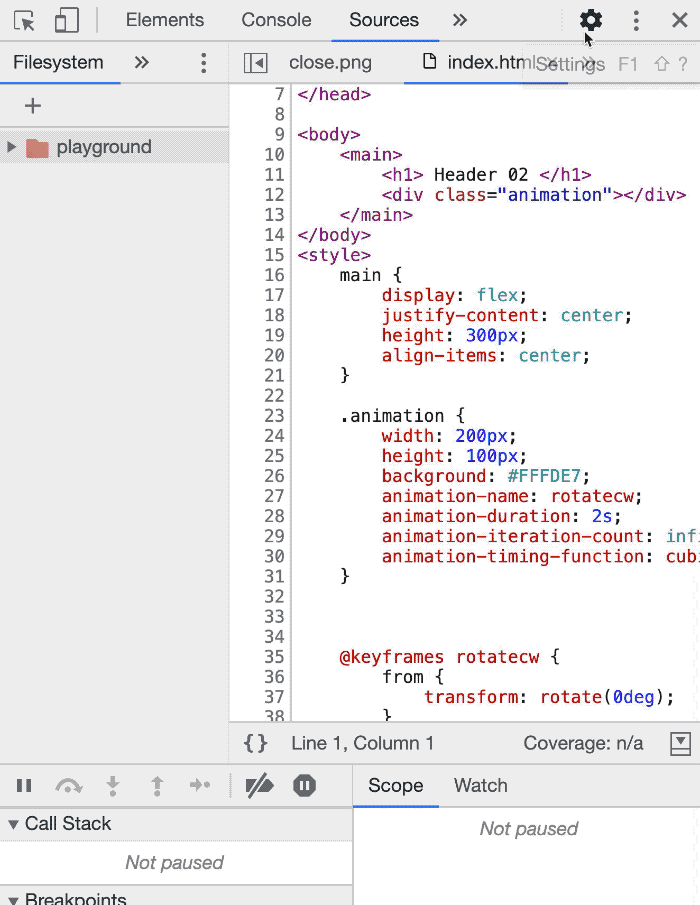This screenshot has width=700, height=905.
Task: Open the DevTools three-dot customize menu
Action: tap(636, 20)
